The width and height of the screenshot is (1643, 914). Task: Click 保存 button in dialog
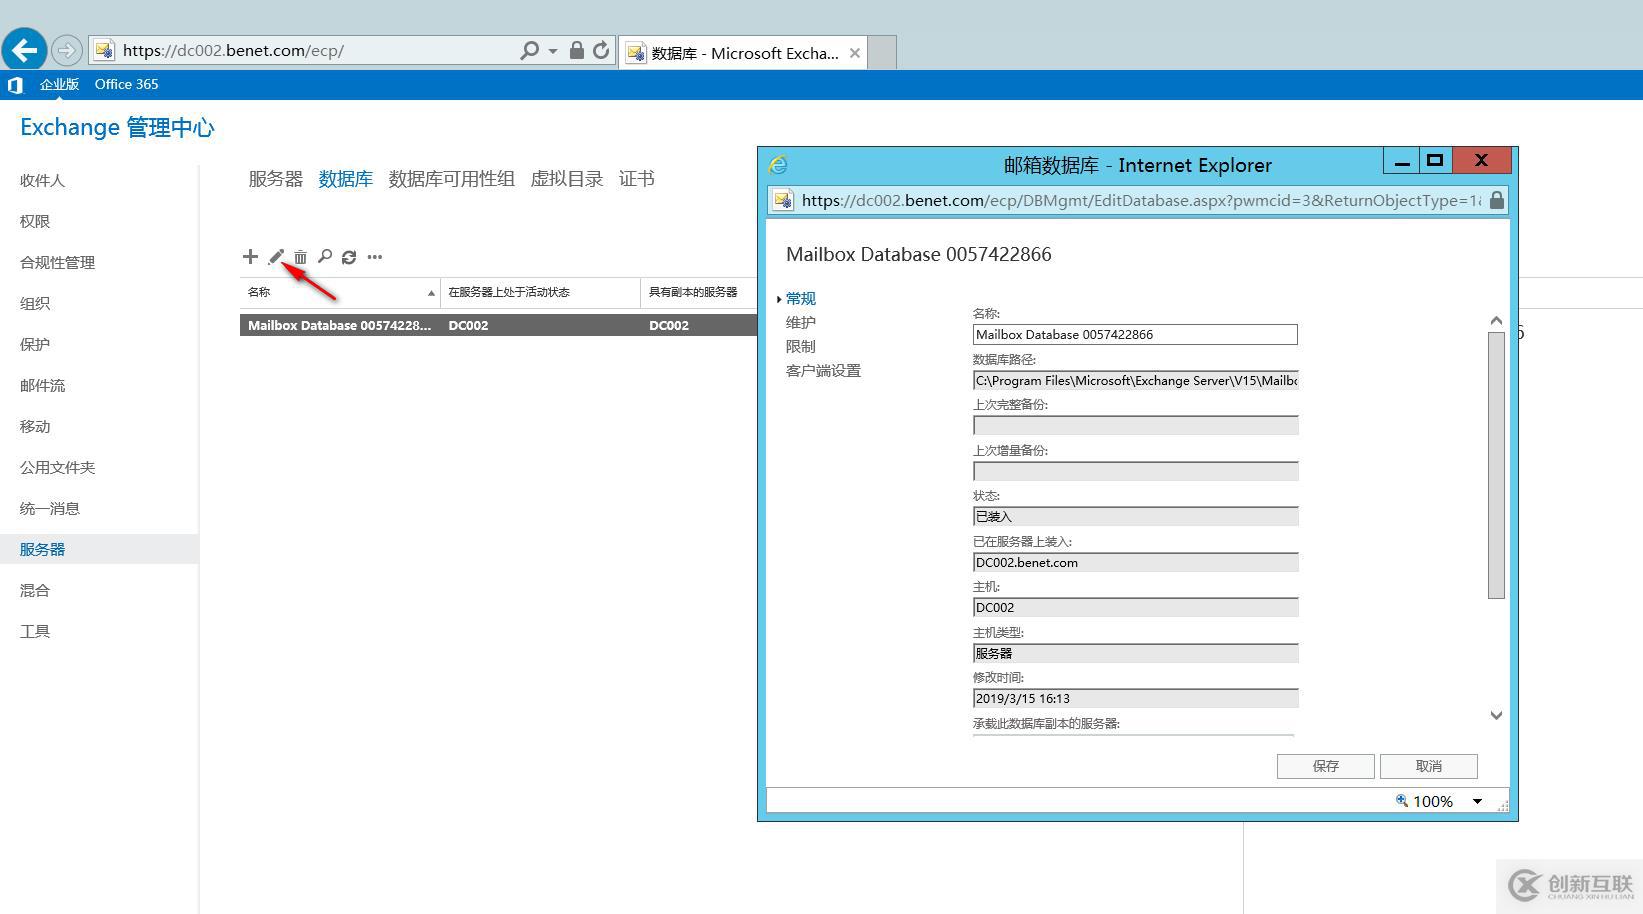(1325, 766)
